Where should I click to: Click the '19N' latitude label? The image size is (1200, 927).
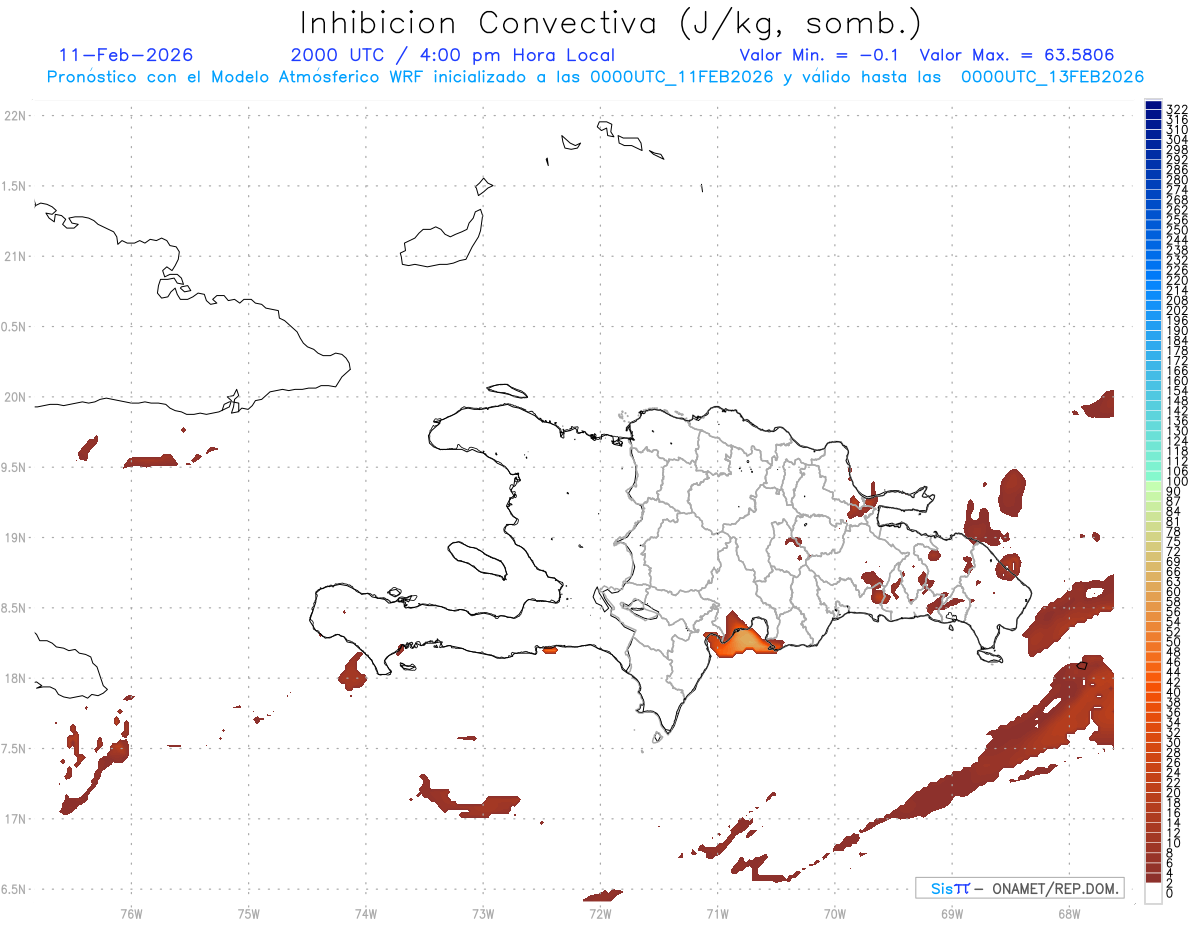pos(15,538)
